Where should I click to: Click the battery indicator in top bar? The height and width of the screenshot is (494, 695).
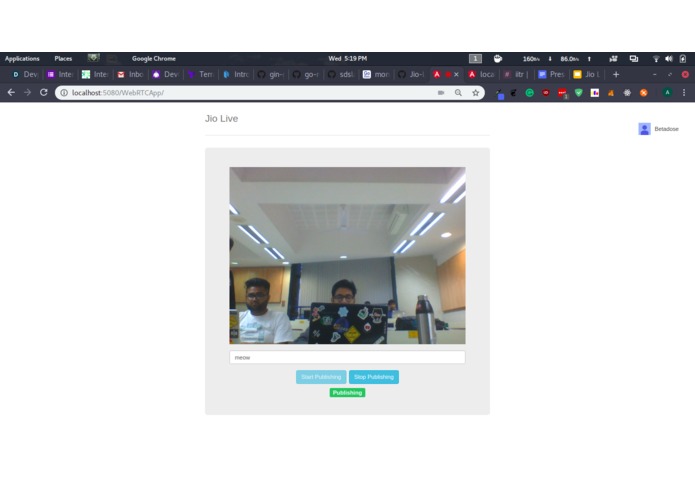tap(683, 58)
